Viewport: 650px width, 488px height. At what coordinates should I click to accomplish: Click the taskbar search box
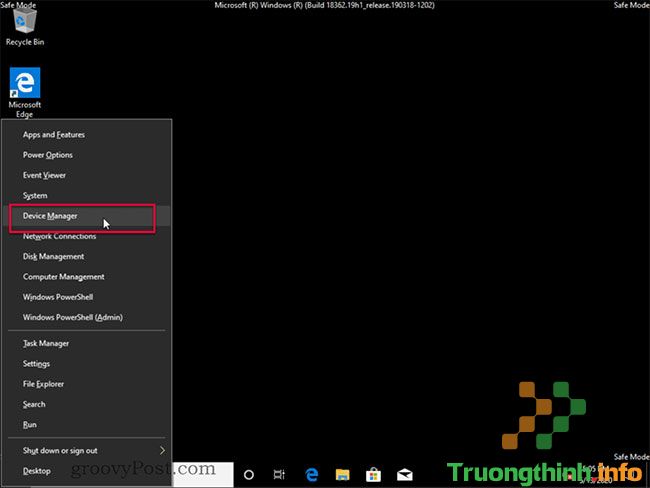coord(203,475)
